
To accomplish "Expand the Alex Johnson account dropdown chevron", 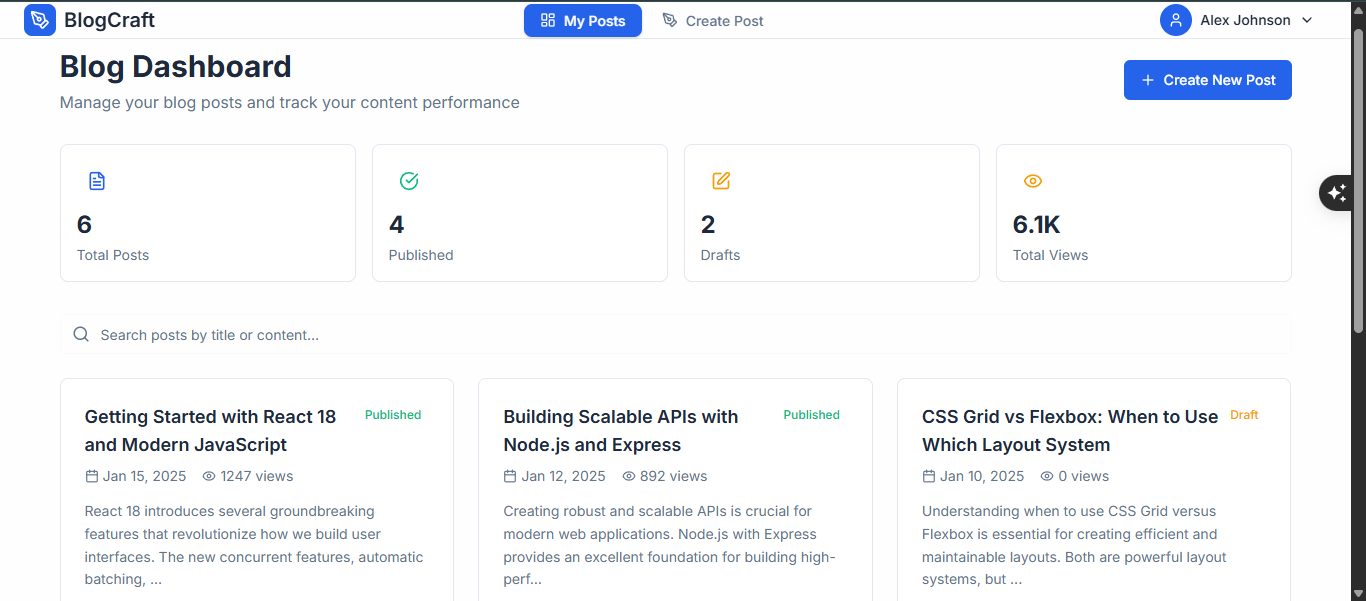I will coord(1307,20).
